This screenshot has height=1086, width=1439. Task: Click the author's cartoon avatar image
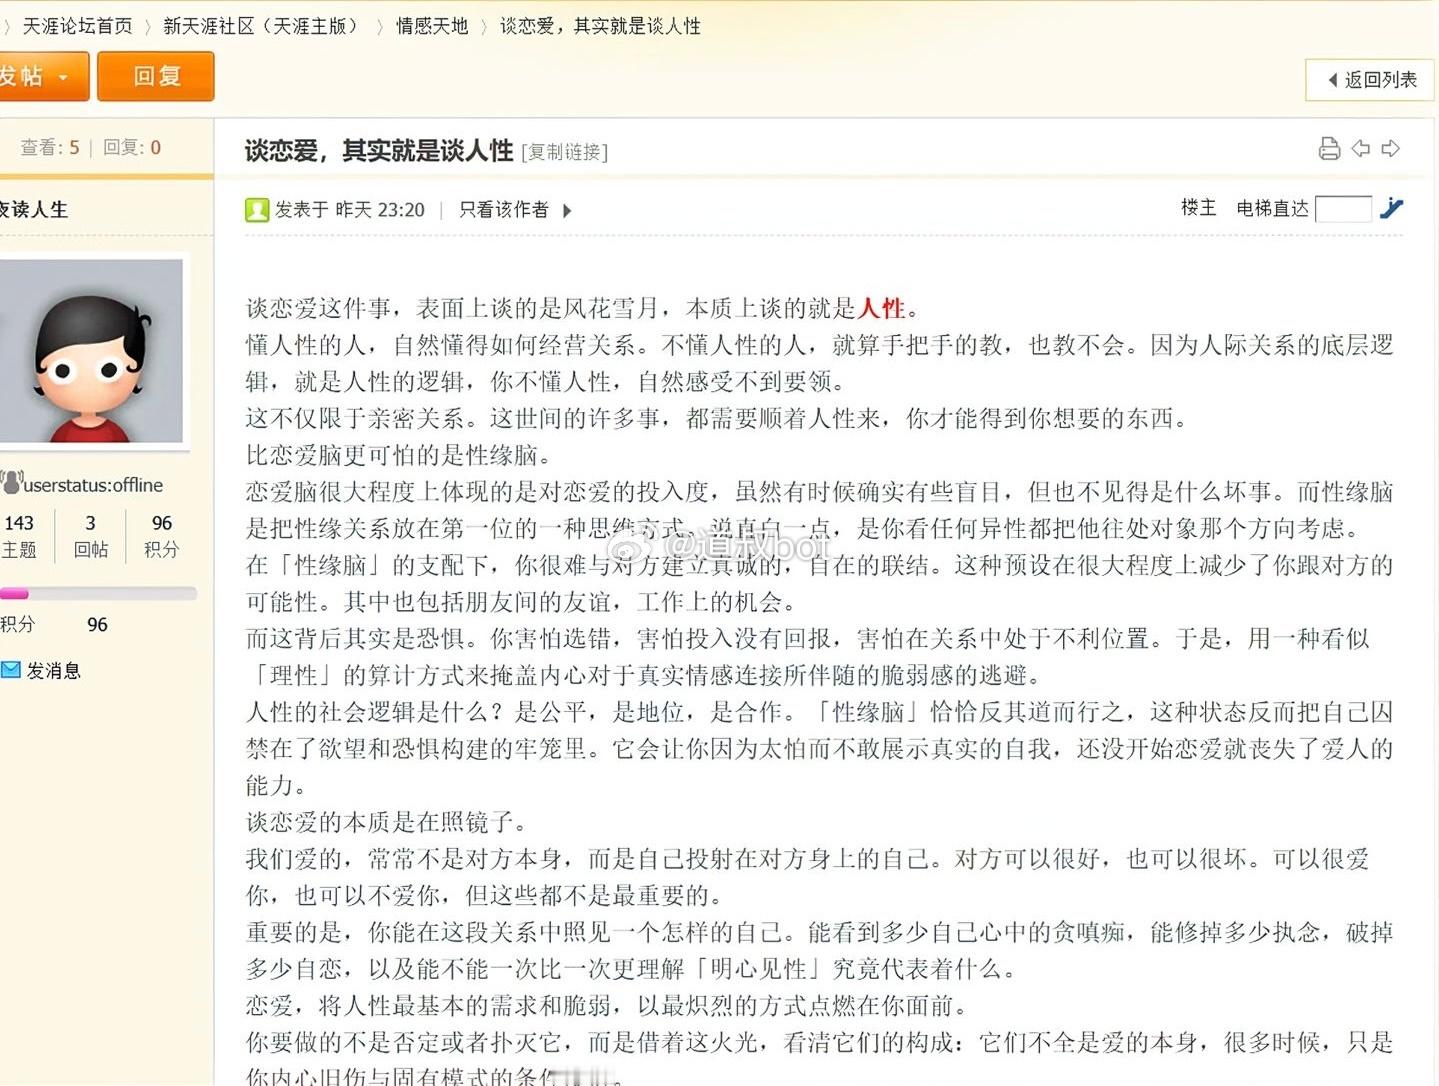click(x=90, y=350)
